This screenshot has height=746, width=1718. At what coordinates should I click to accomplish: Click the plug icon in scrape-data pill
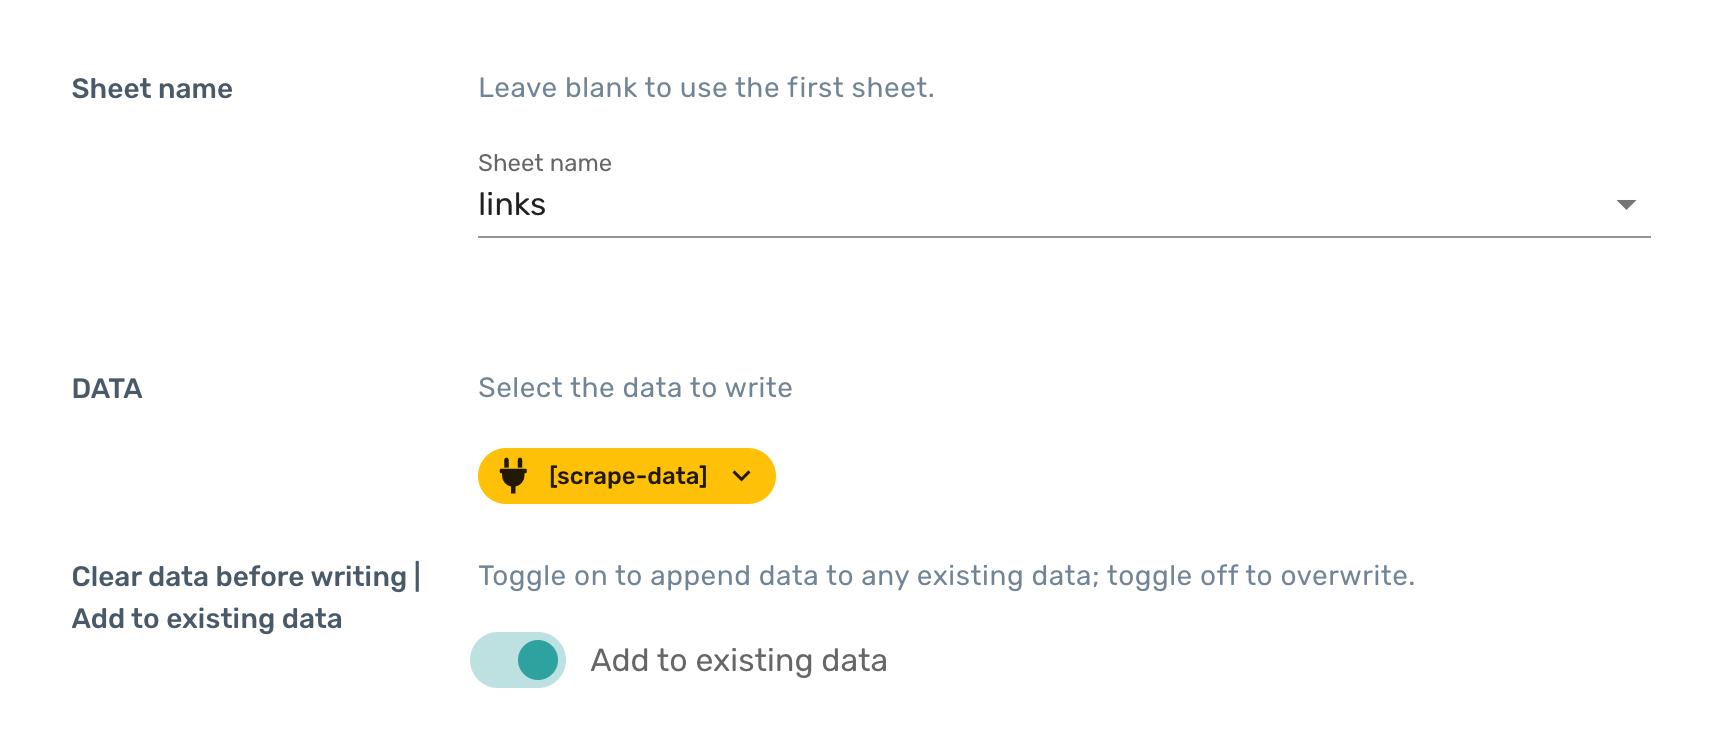point(513,476)
